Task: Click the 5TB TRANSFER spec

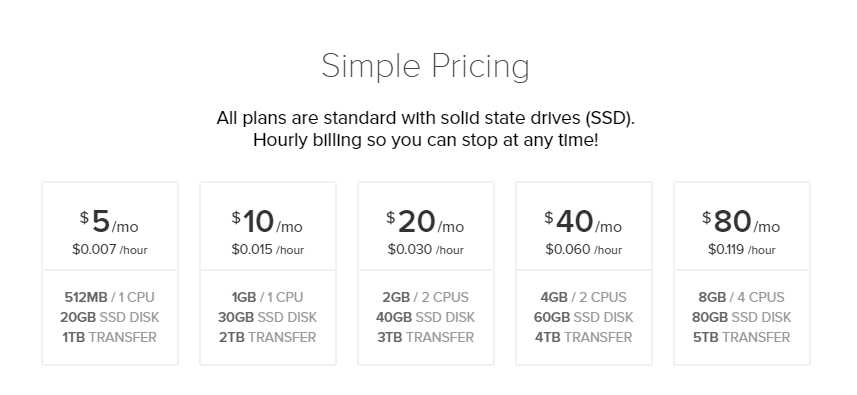Action: coord(742,338)
